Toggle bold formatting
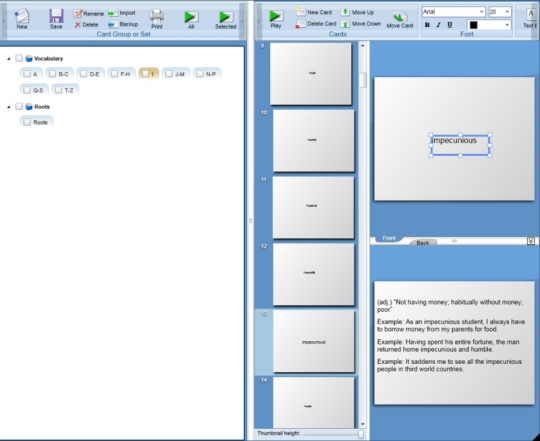Image resolution: width=540 pixels, height=441 pixels. (427, 25)
